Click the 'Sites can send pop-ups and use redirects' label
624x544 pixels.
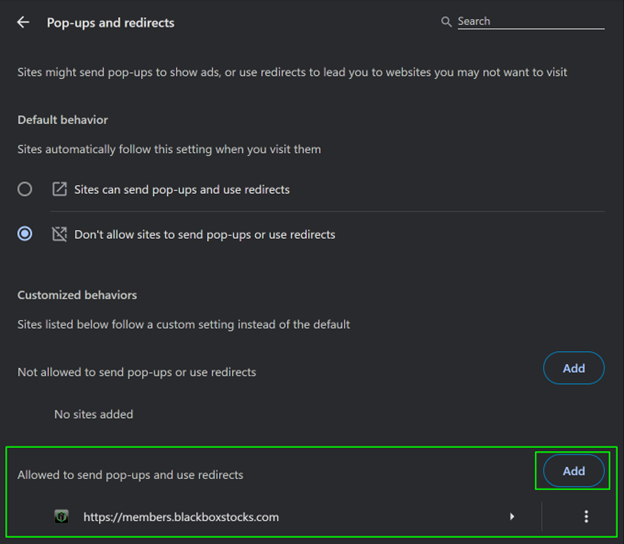pyautogui.click(x=181, y=189)
